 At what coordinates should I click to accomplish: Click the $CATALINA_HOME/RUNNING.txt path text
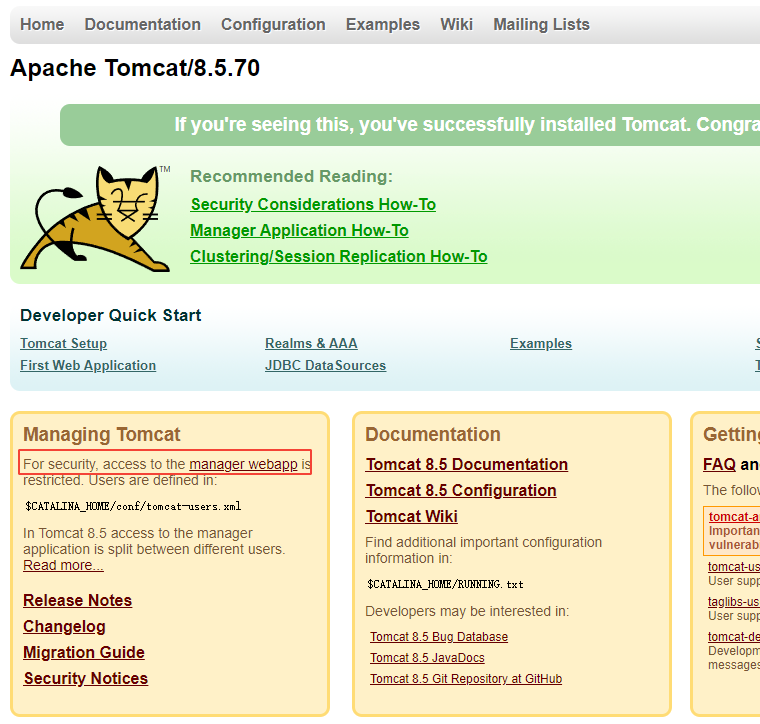point(445,584)
